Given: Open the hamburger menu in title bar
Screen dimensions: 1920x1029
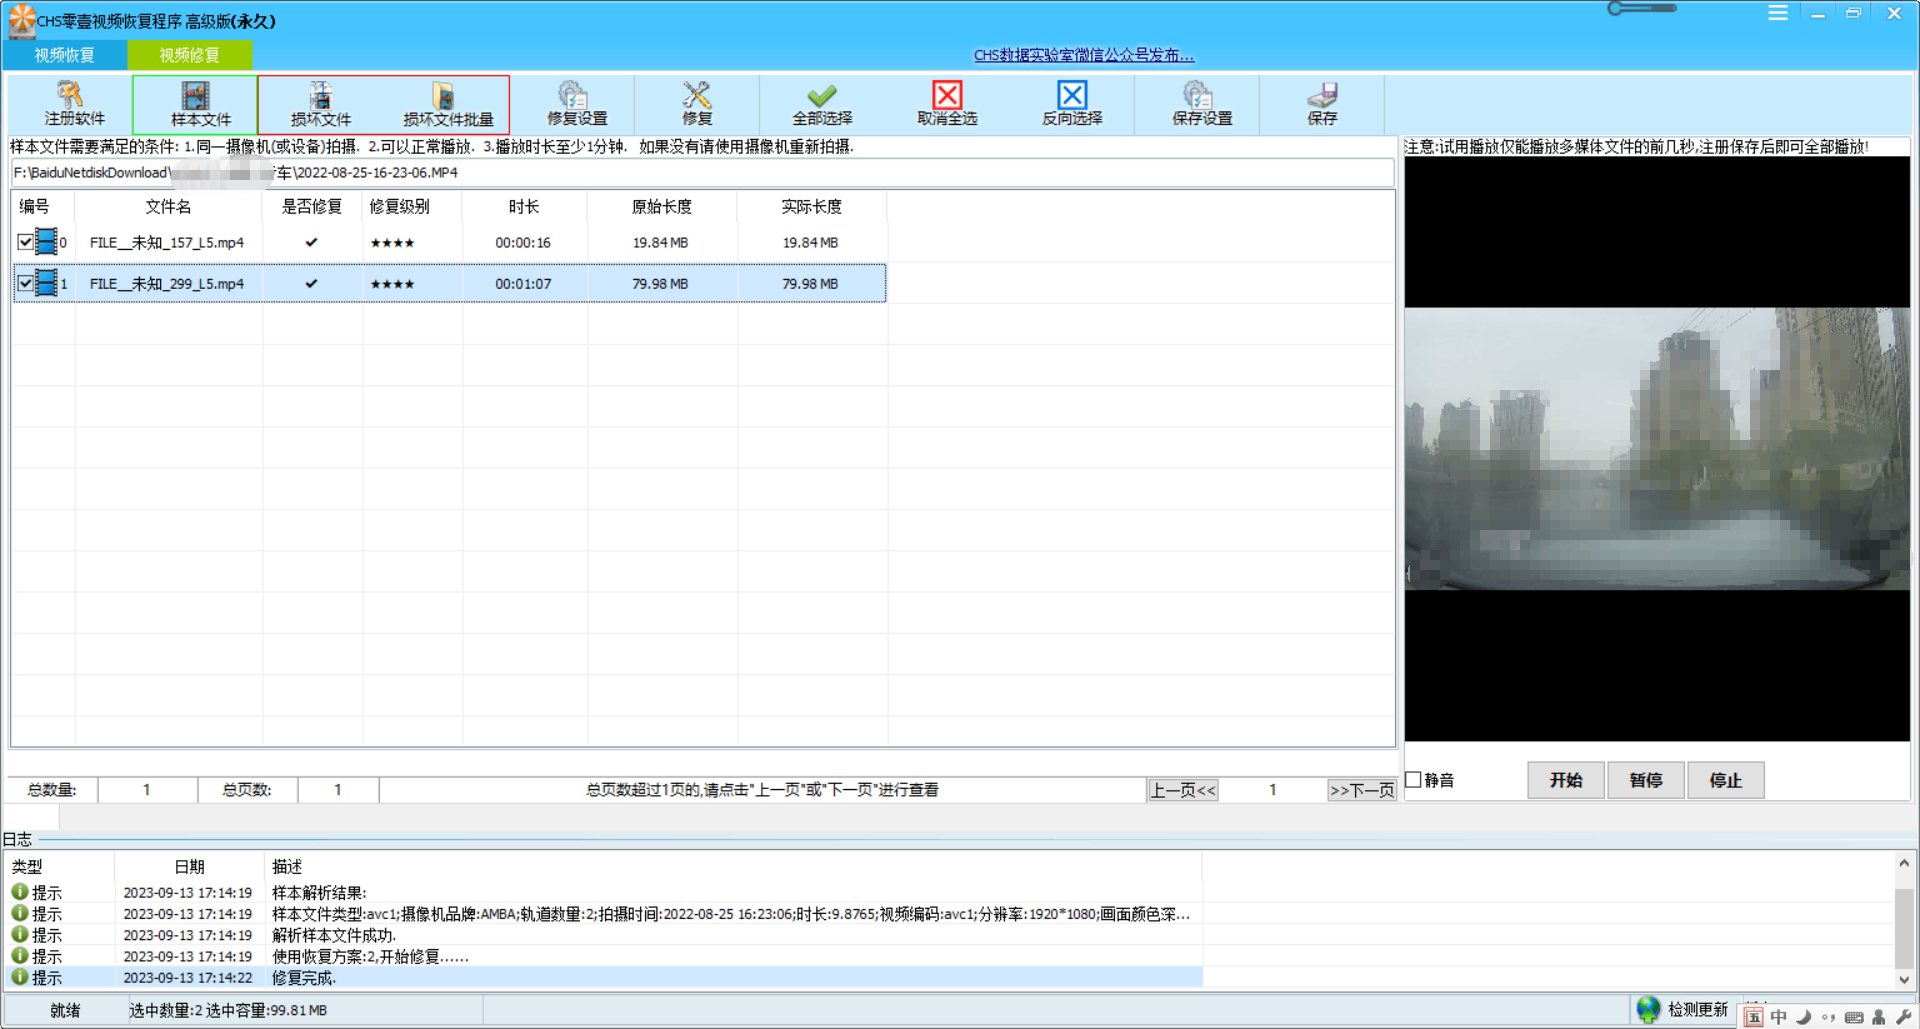Looking at the screenshot, I should coord(1777,13).
